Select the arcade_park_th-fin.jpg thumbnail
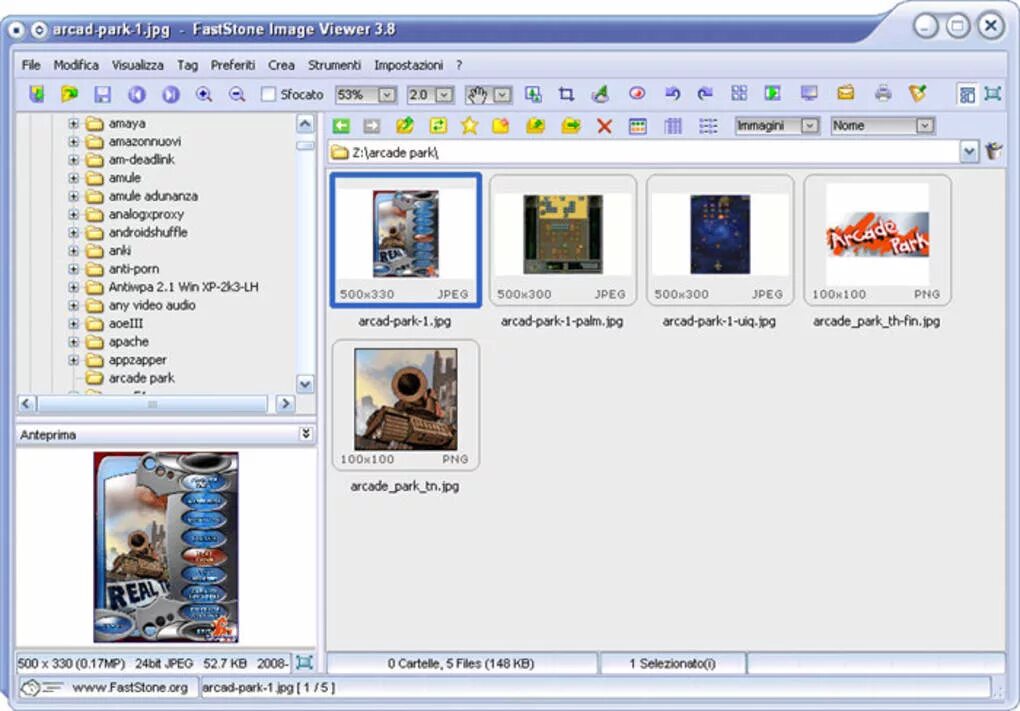 [x=877, y=239]
